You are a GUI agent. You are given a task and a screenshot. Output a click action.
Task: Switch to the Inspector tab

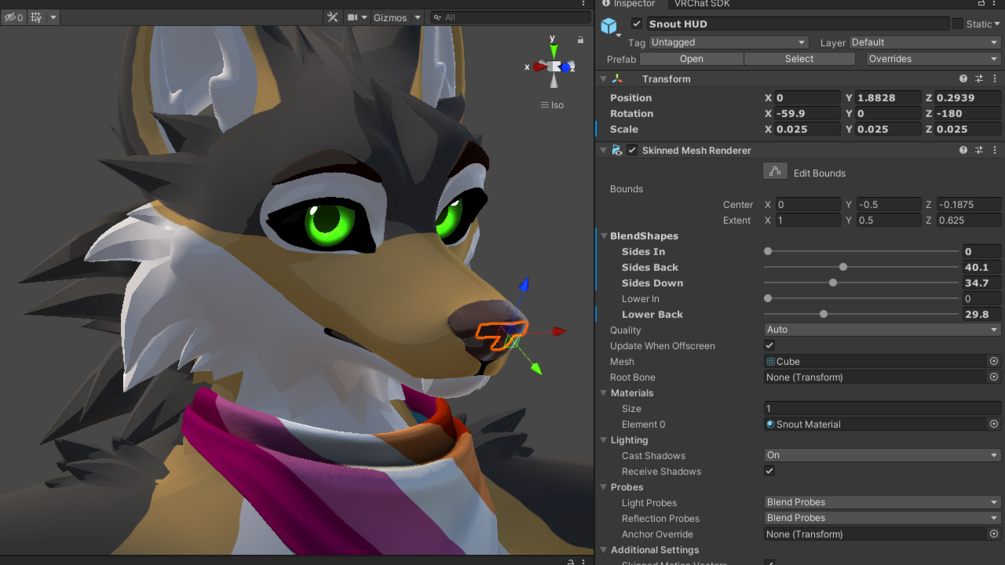tap(628, 4)
